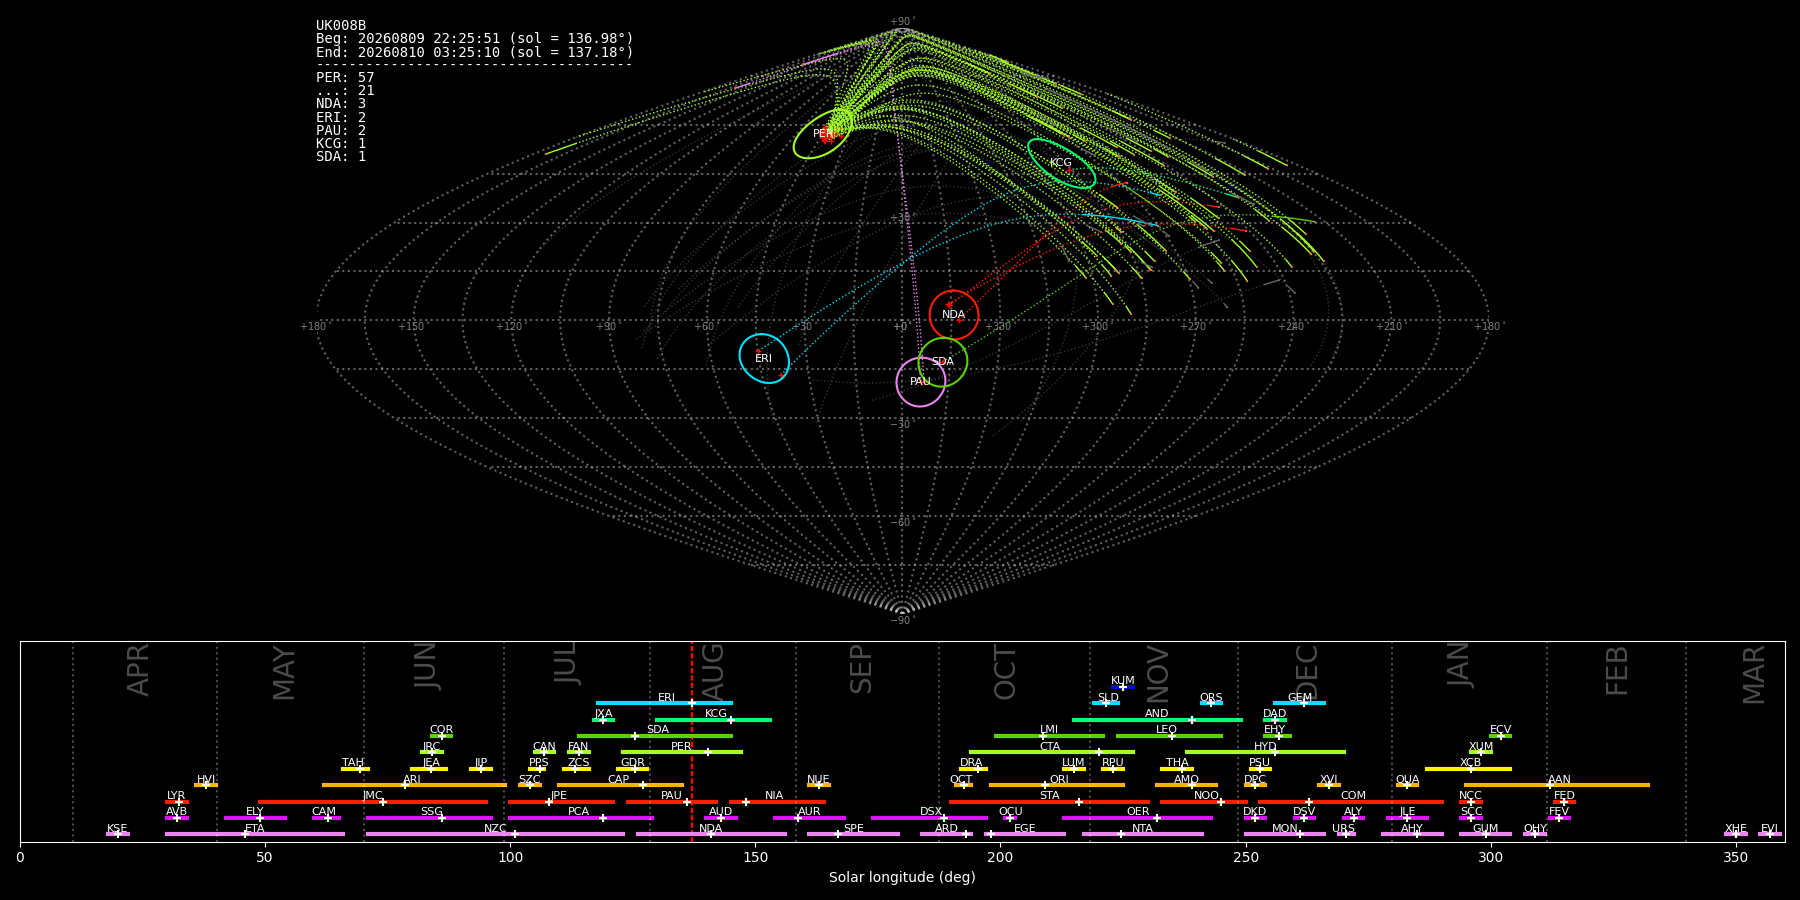Click the KUM blue bar above November
The image size is (1800, 900).
(1123, 687)
